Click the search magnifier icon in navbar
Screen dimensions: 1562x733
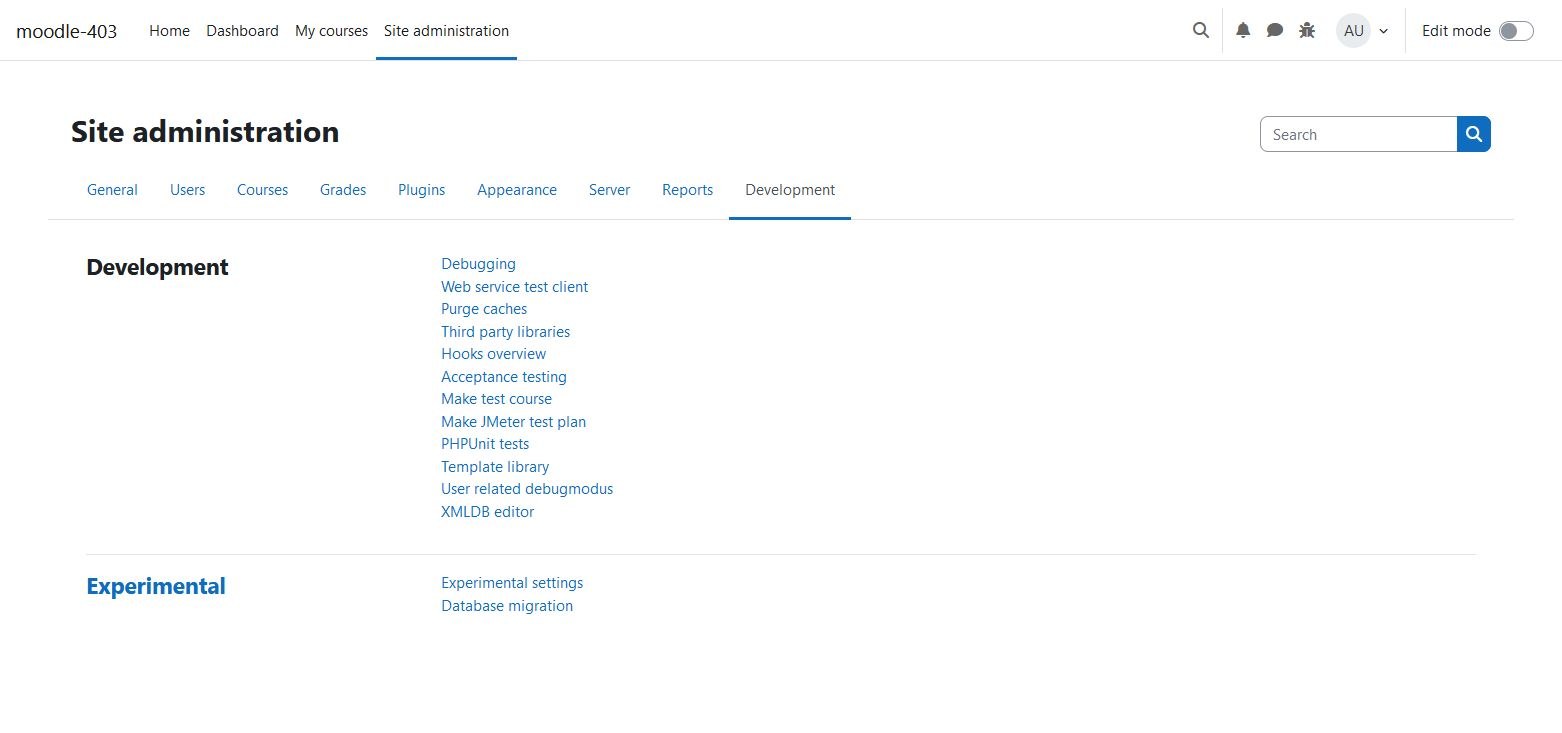pyautogui.click(x=1201, y=30)
